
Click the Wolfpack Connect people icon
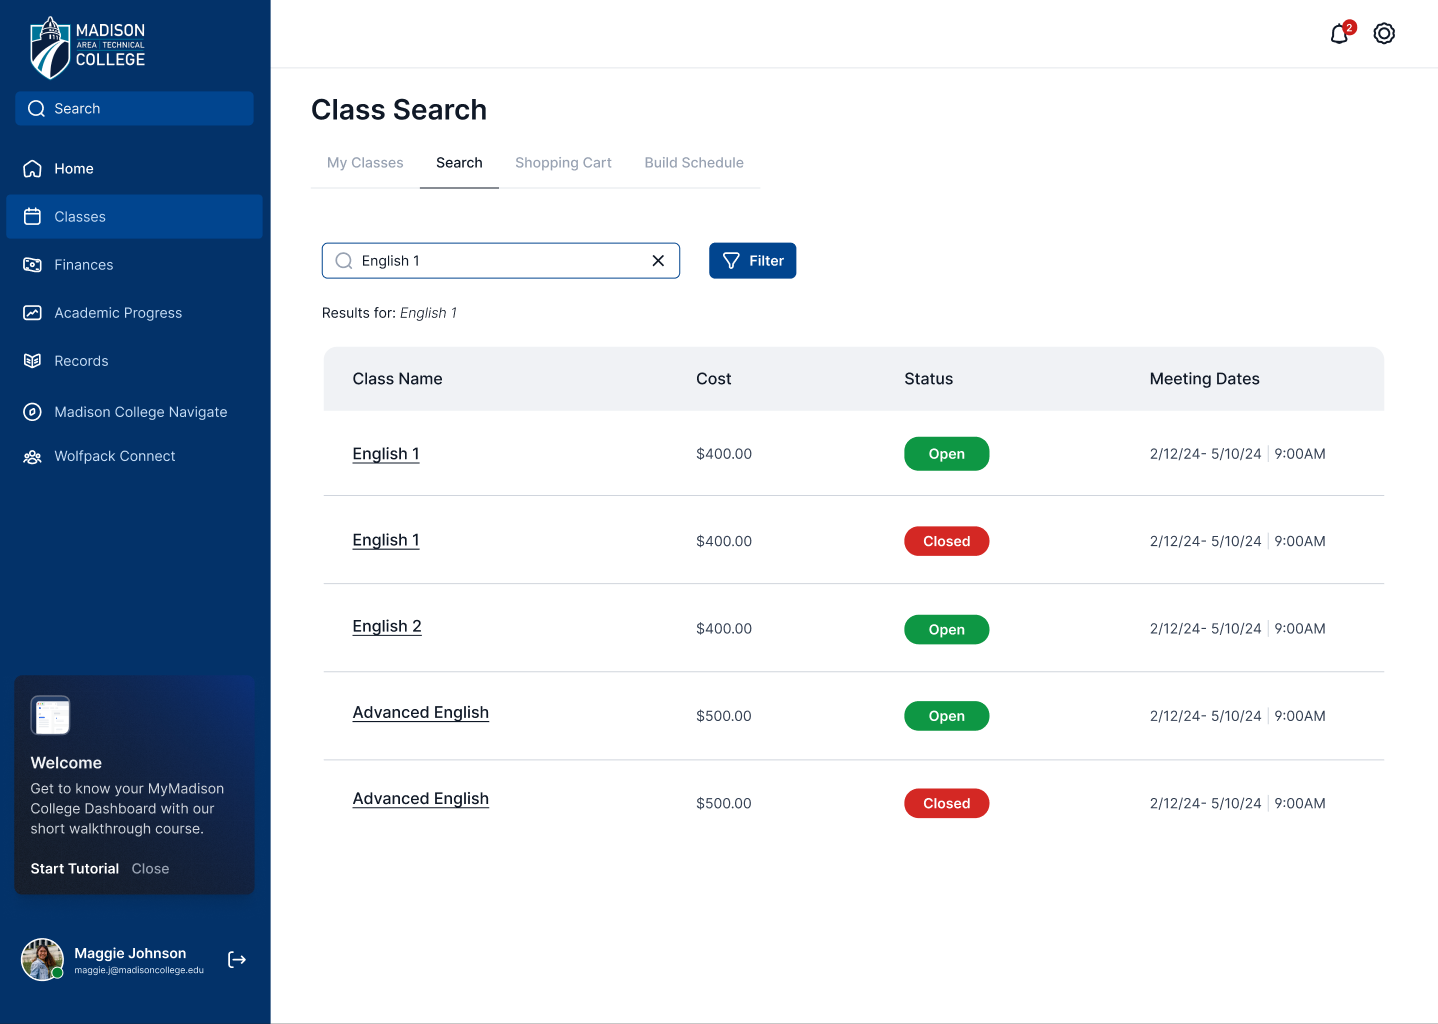click(33, 456)
